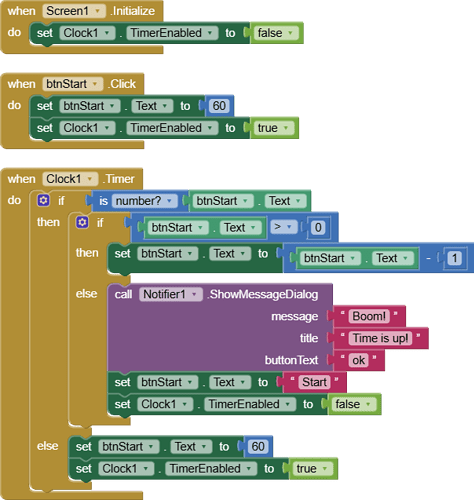This screenshot has width=474, height=500.
Task: Edit the 'Boom!' message text
Action: click(369, 316)
